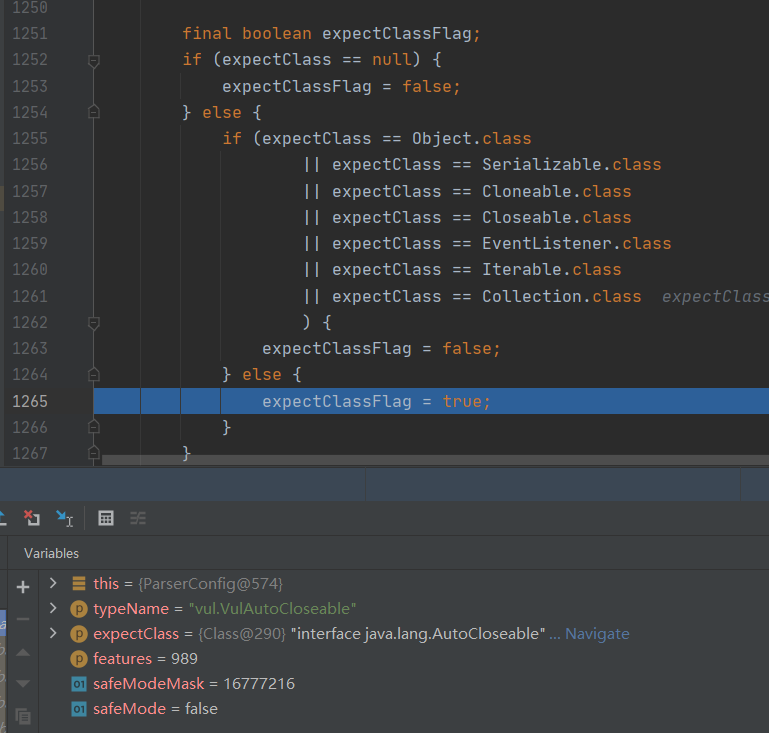Click the move watch up arrow
The height and width of the screenshot is (733, 769).
point(23,652)
